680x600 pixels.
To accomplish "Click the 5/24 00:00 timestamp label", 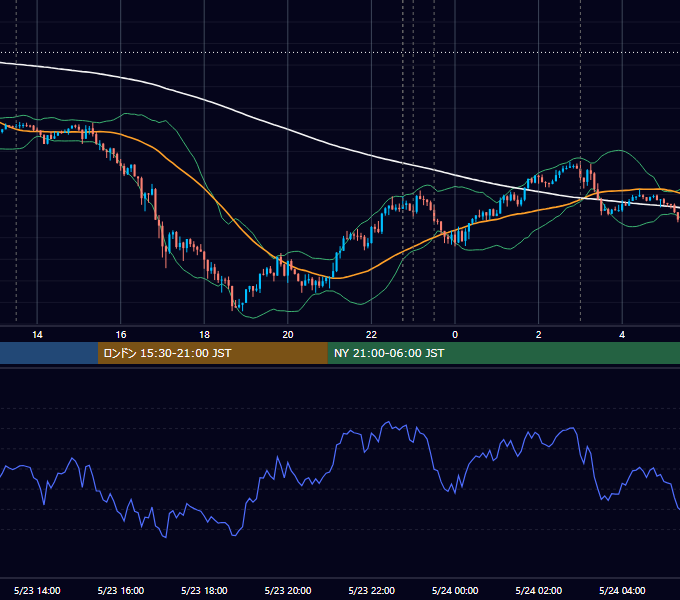I will click(x=455, y=590).
